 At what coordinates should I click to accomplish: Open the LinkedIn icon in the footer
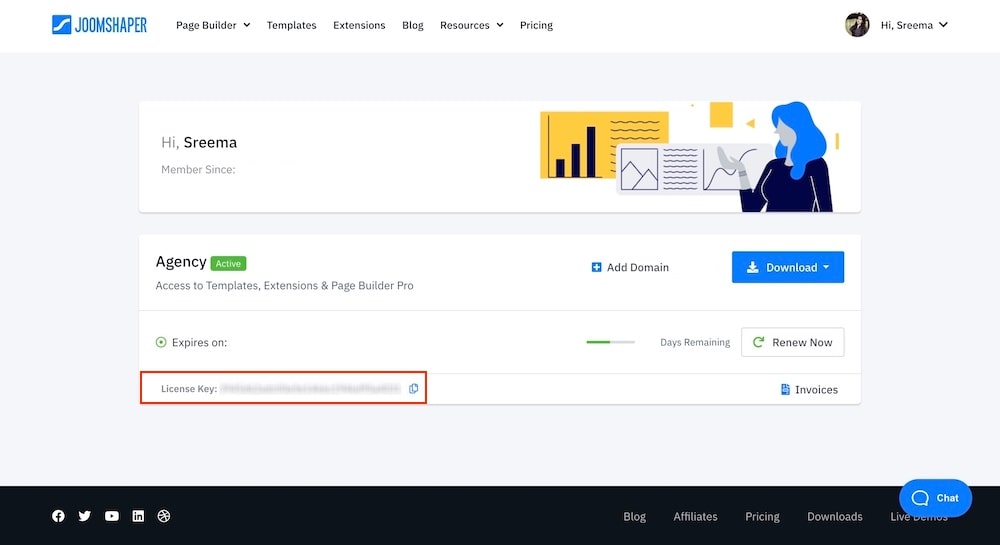tap(138, 516)
